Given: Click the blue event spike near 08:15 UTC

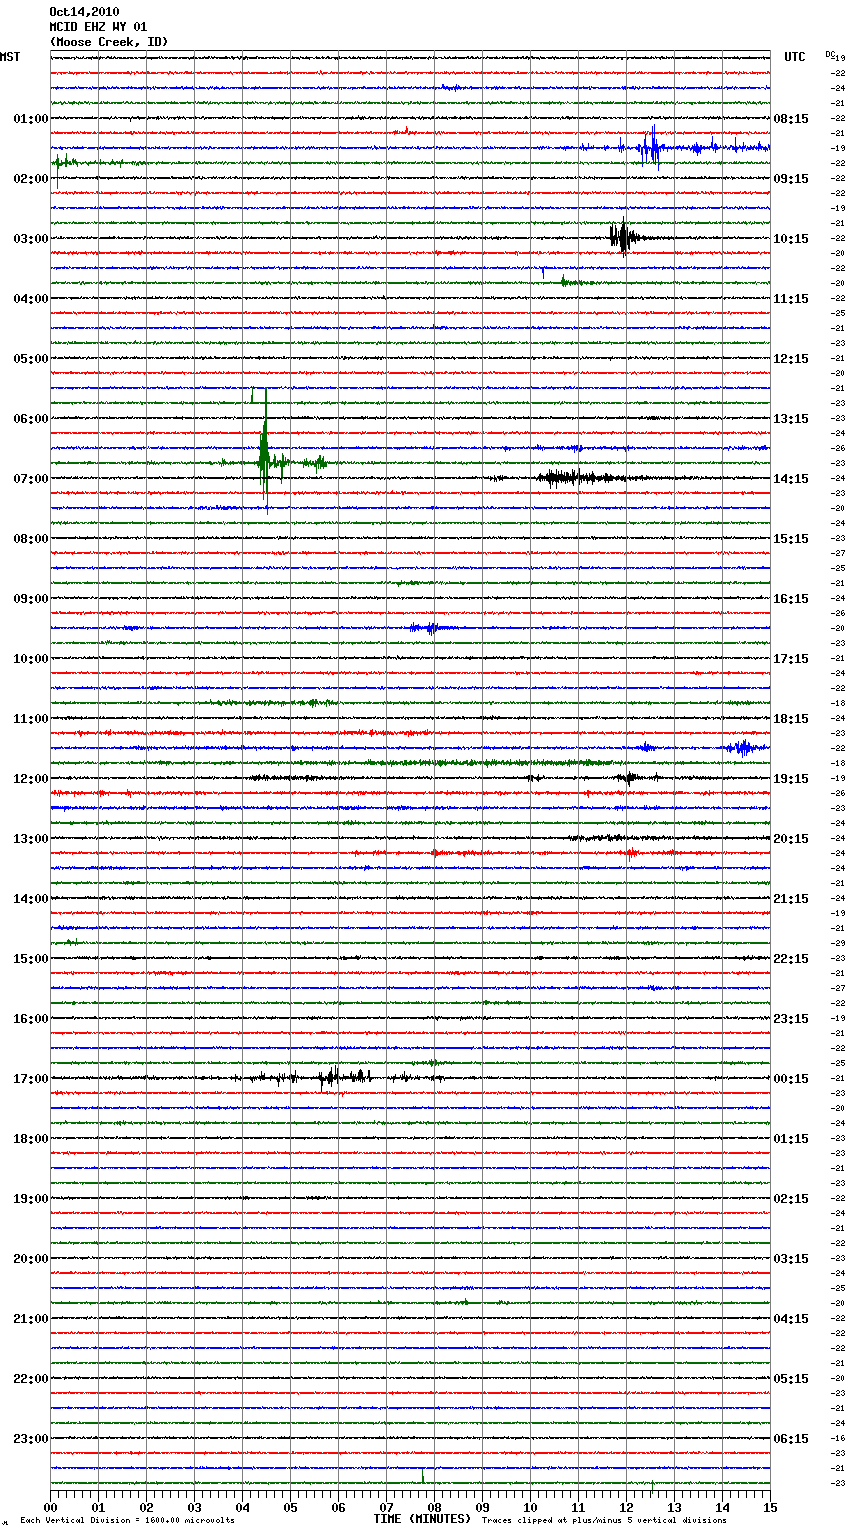Looking at the screenshot, I should 651,148.
